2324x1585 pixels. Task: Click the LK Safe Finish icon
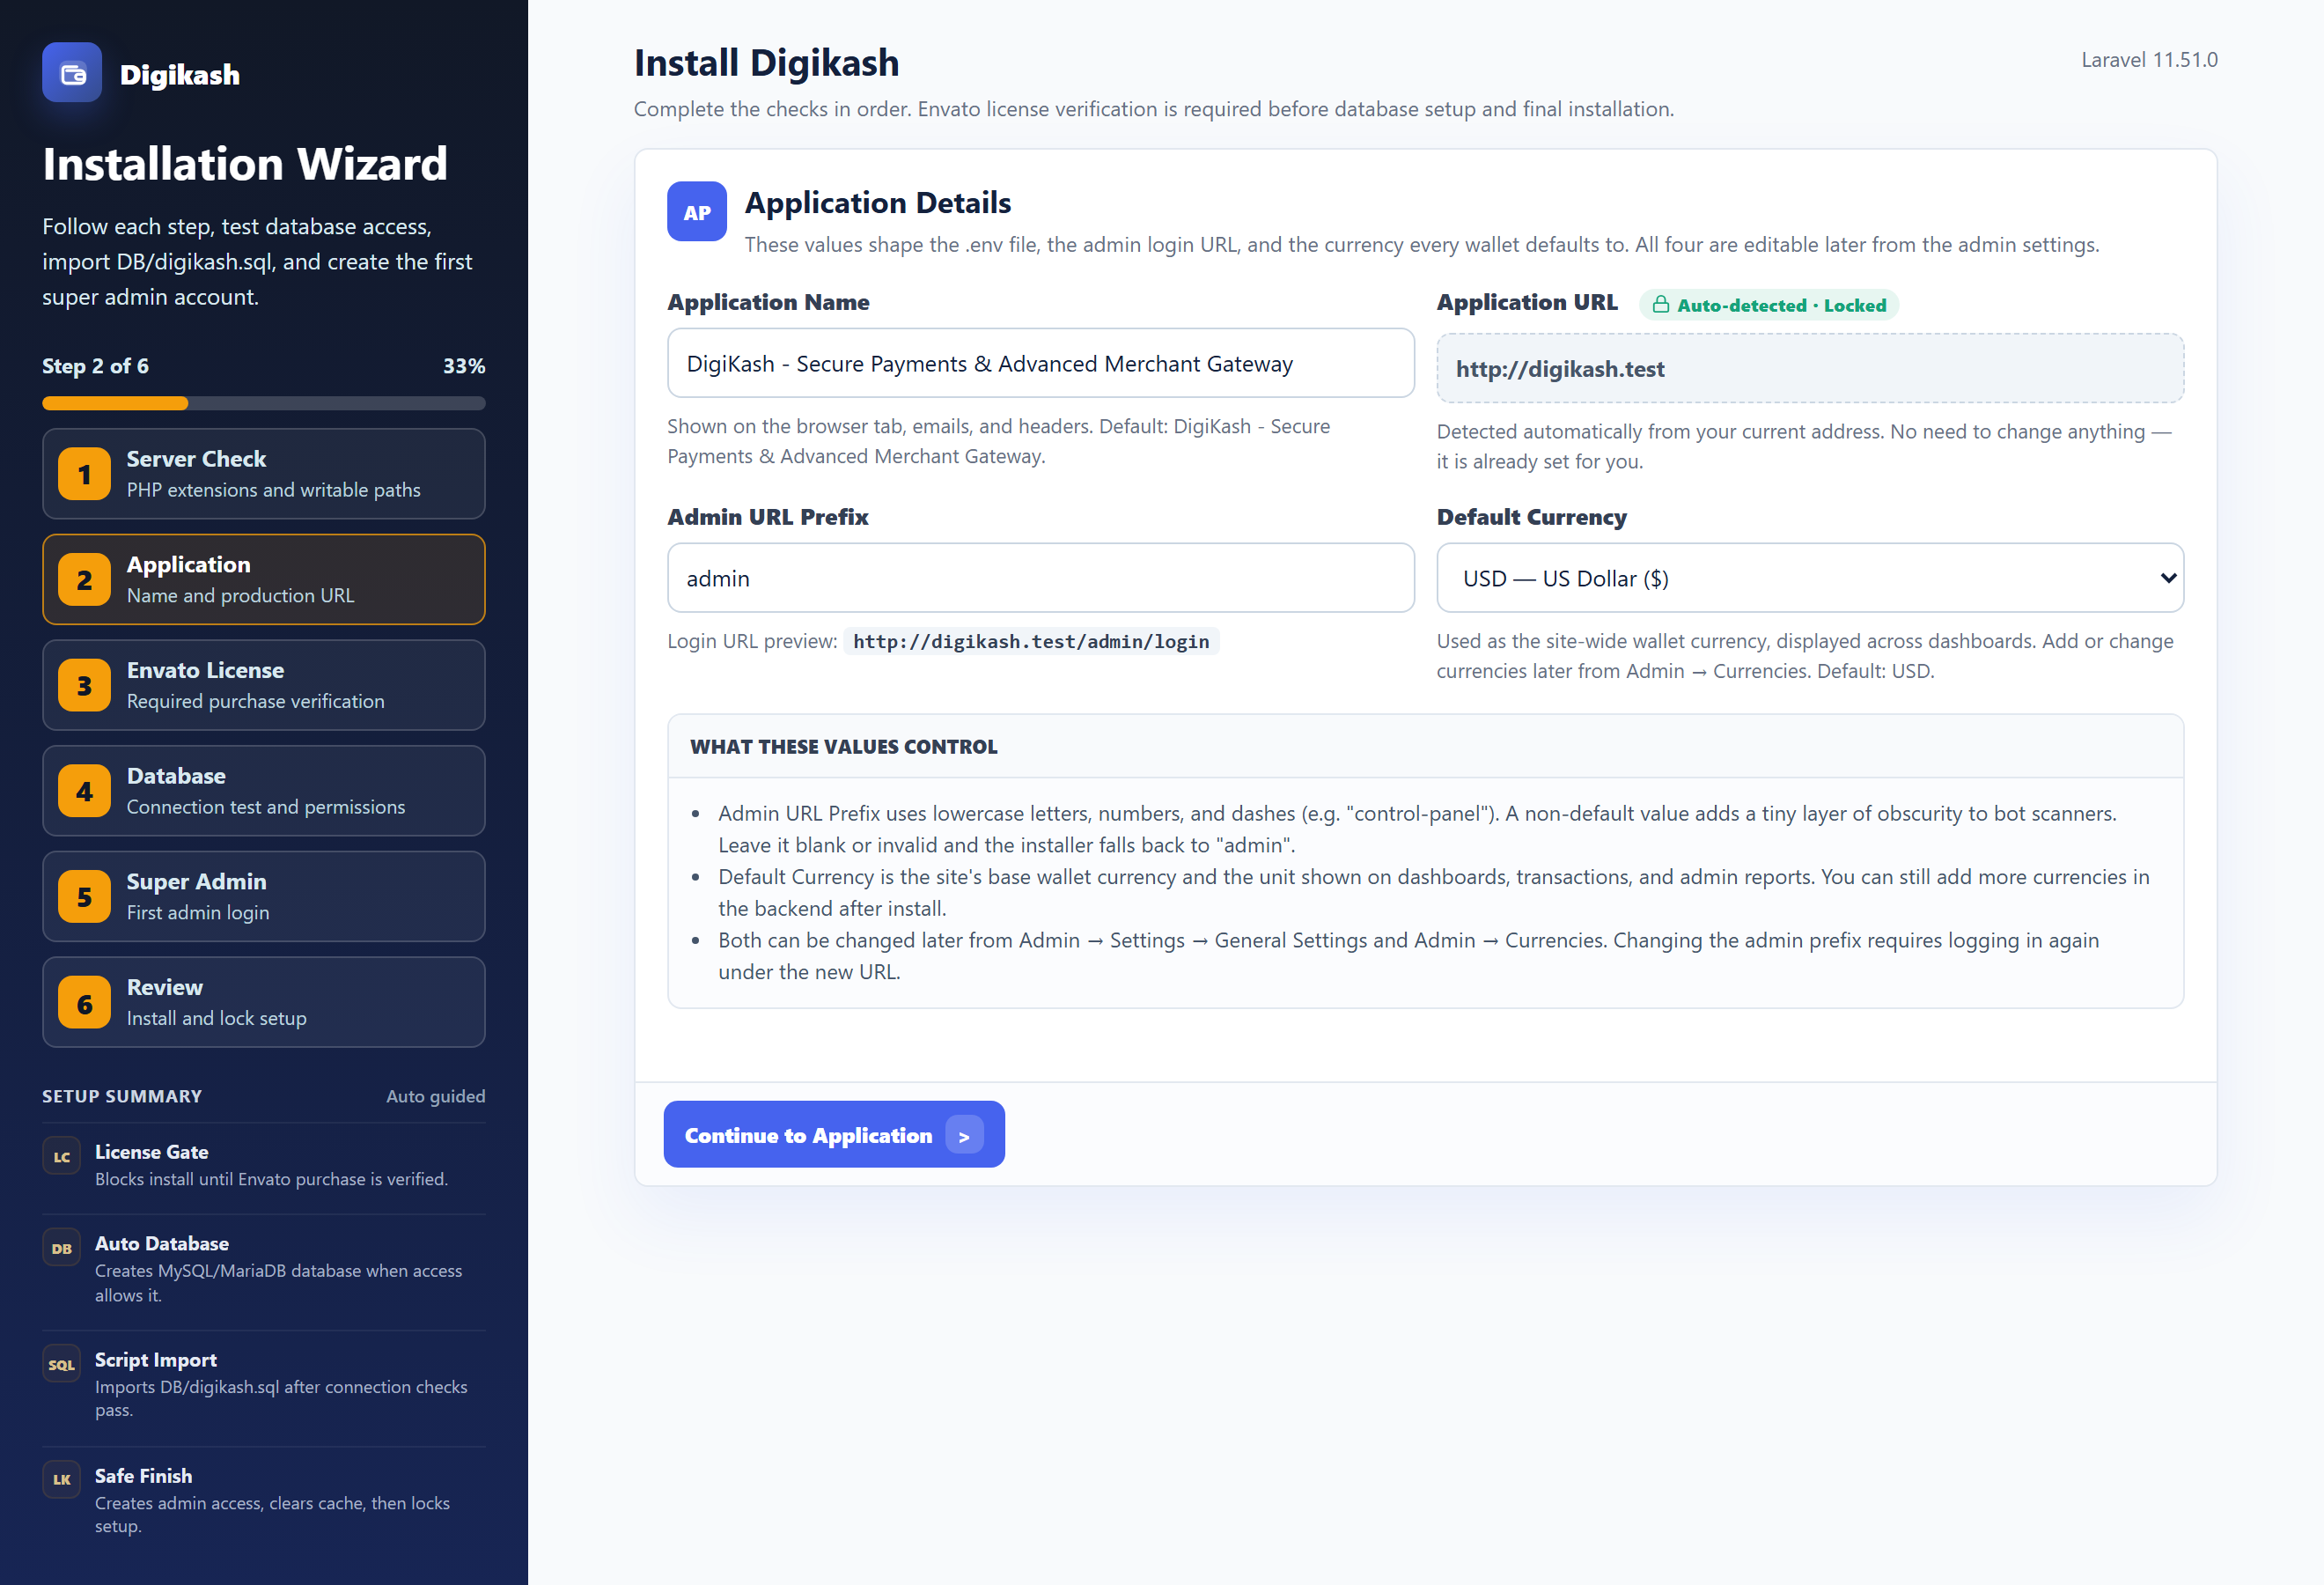pos(62,1480)
